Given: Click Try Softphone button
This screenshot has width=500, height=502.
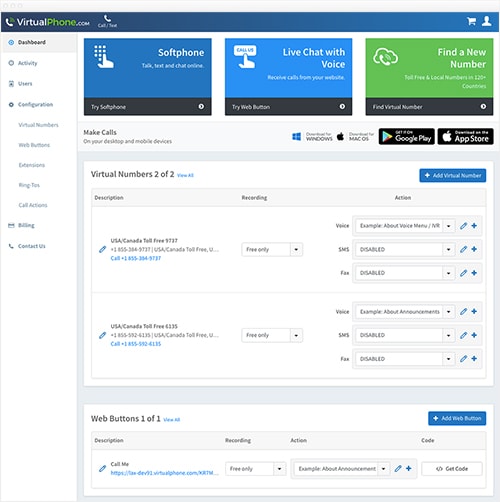Looking at the screenshot, I should [148, 107].
